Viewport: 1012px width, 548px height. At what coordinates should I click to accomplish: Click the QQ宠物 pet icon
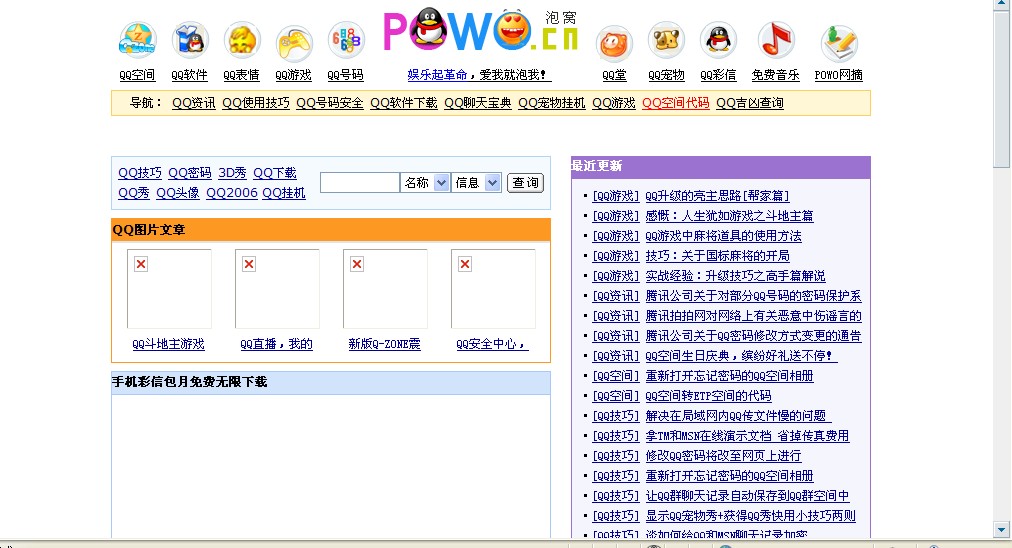666,41
